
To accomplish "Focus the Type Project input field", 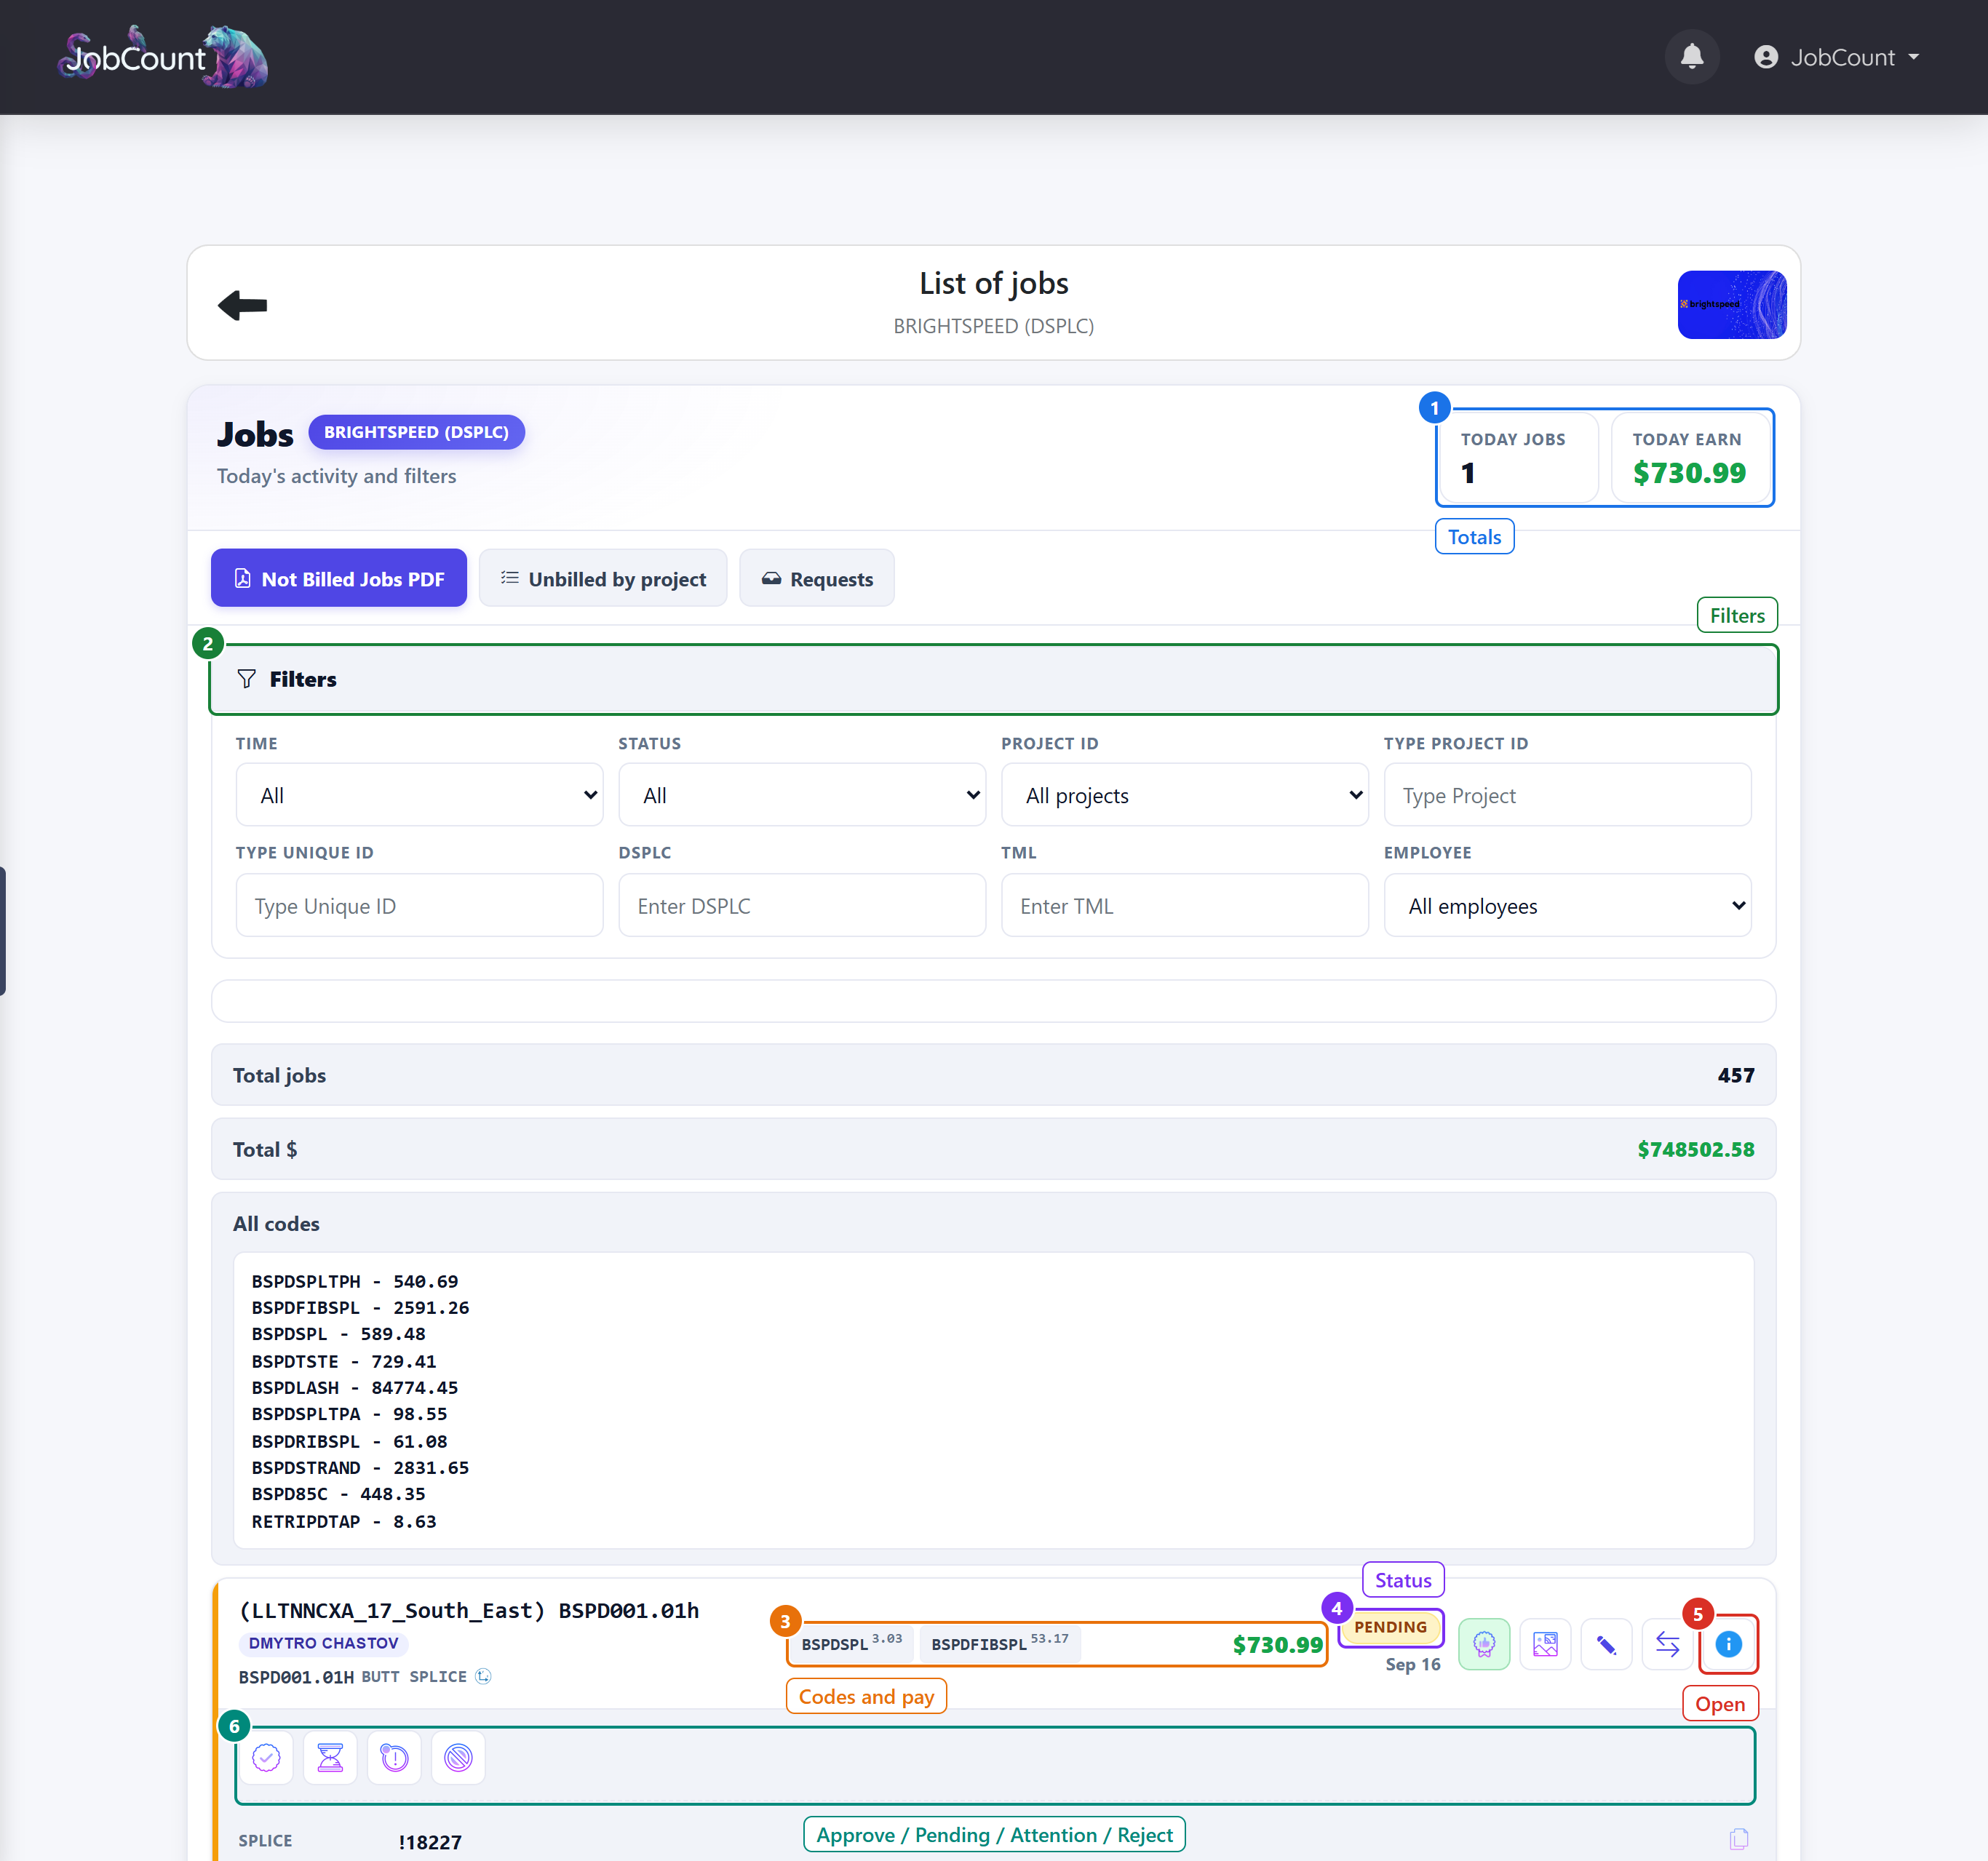I will (x=1567, y=795).
